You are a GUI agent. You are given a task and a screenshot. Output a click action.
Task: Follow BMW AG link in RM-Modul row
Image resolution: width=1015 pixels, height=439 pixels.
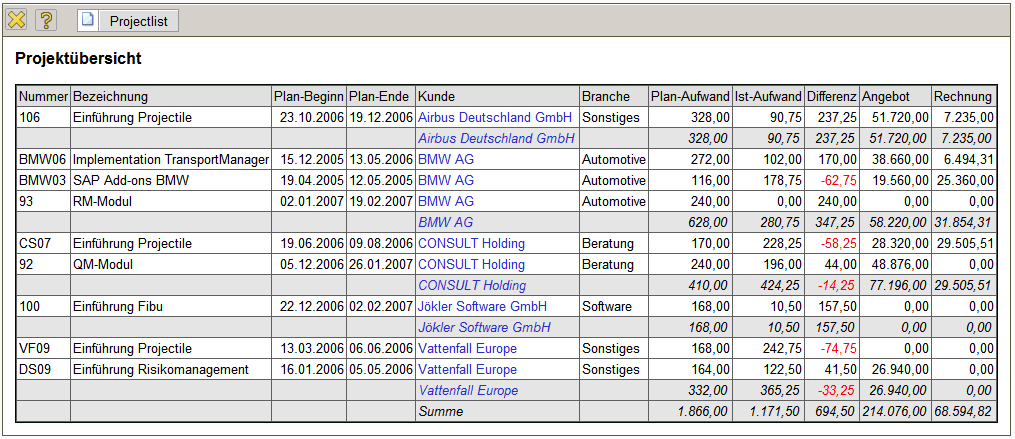pos(446,201)
